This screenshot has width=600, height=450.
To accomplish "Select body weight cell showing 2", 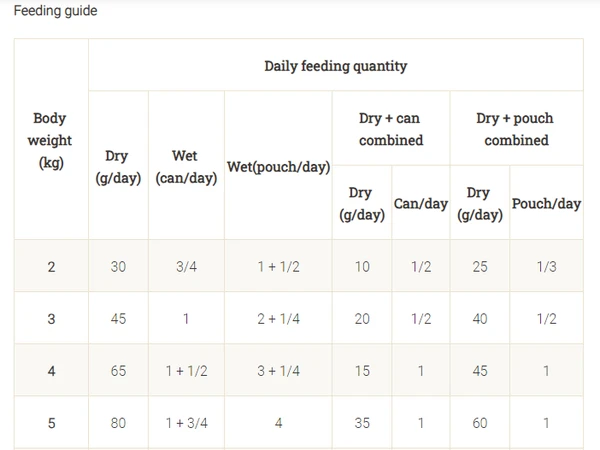I will (x=50, y=266).
